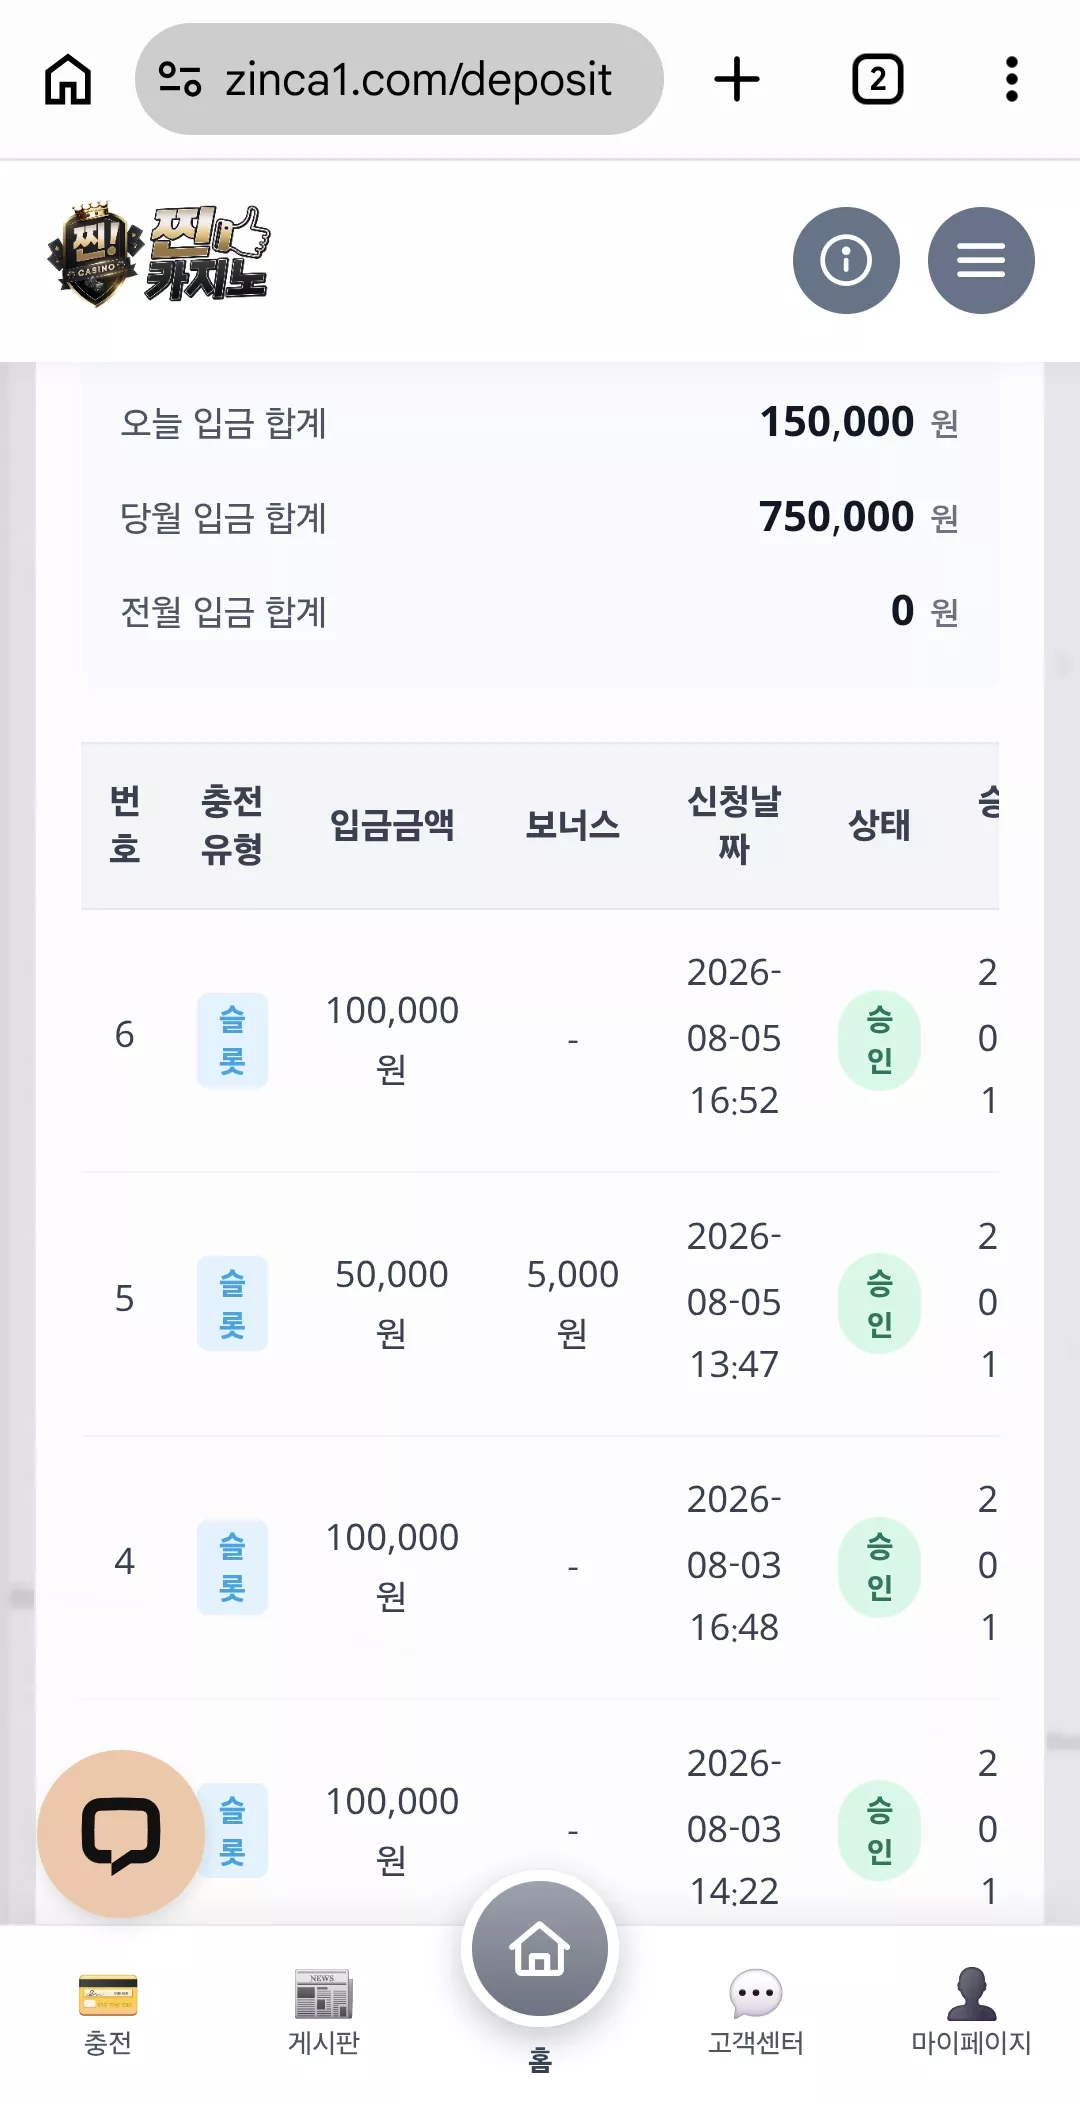Tap the browser home icon
The height and width of the screenshot is (2104, 1080).
pyautogui.click(x=68, y=79)
